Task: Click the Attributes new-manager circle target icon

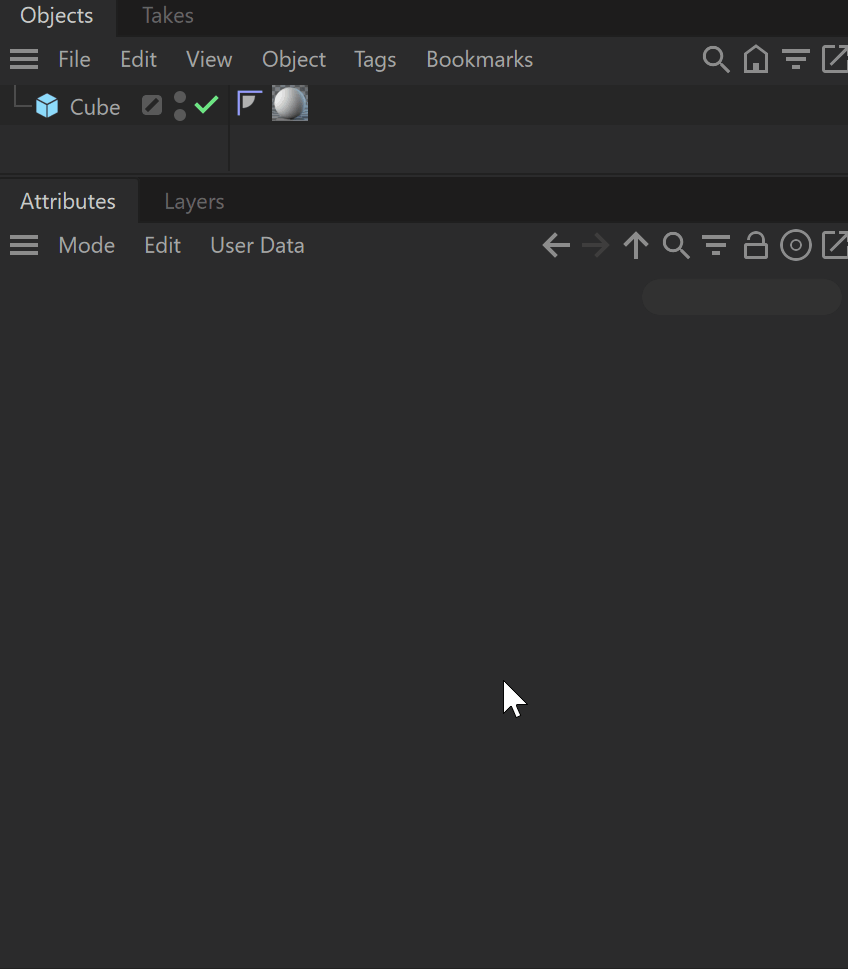Action: point(795,245)
